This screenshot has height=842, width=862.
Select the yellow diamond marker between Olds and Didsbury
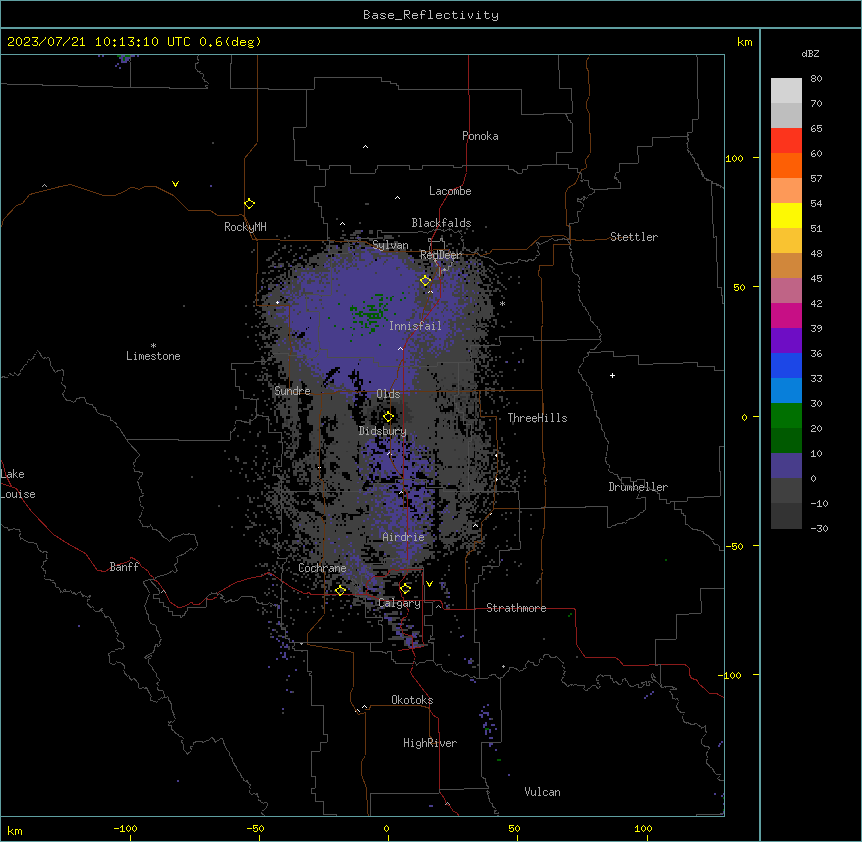tap(389, 416)
